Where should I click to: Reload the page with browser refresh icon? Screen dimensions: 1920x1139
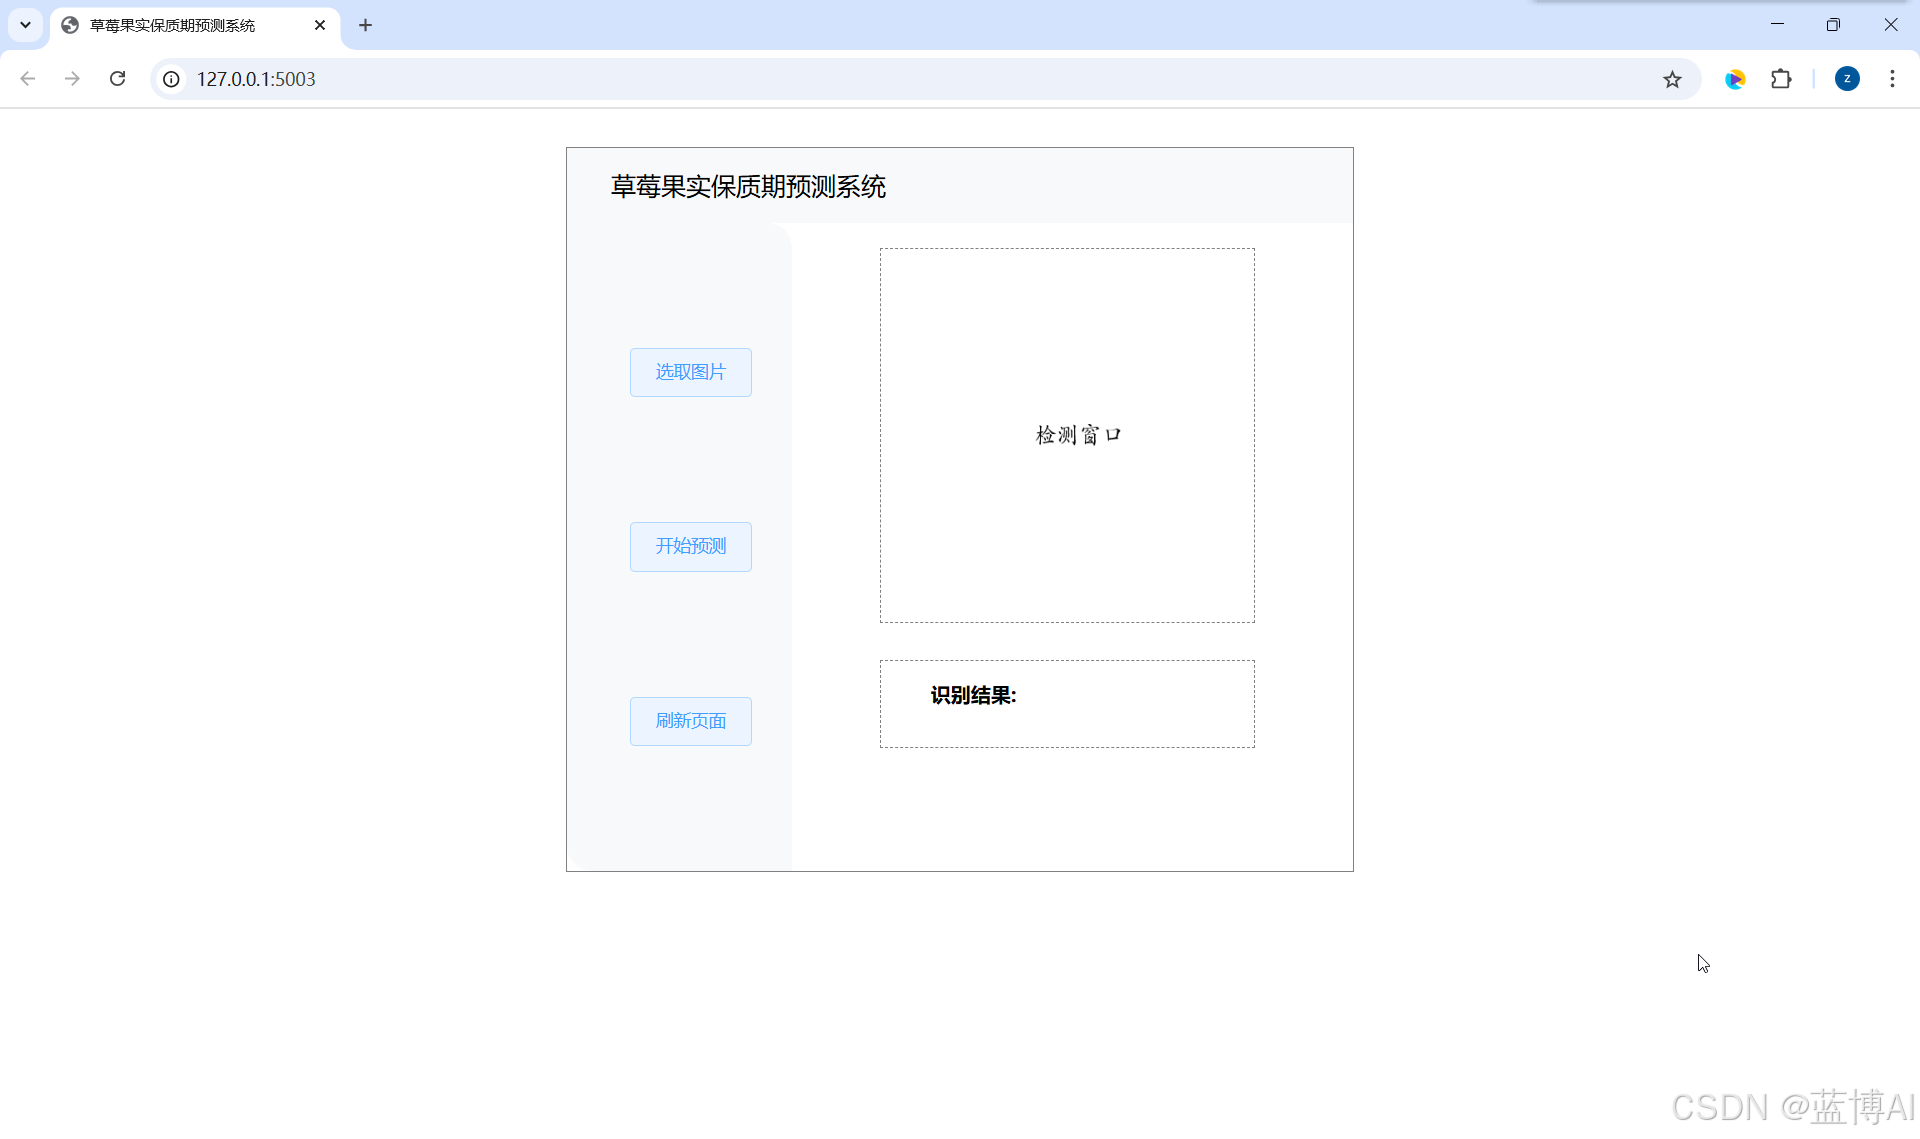click(x=117, y=79)
